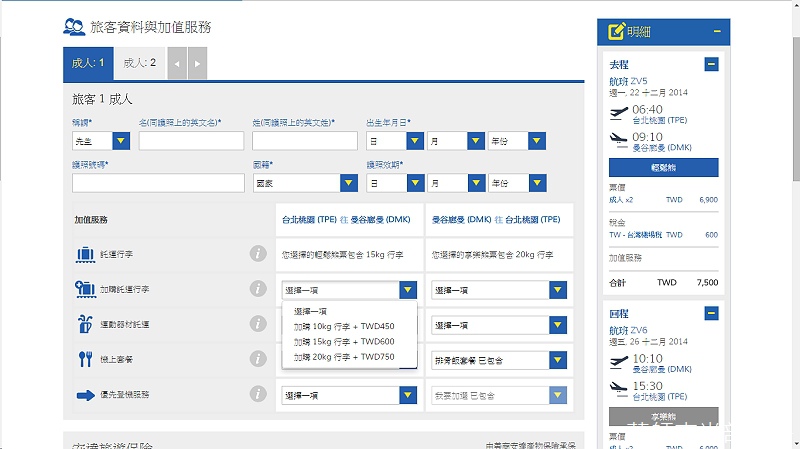Open the title dropdown showing 先生

point(101,141)
